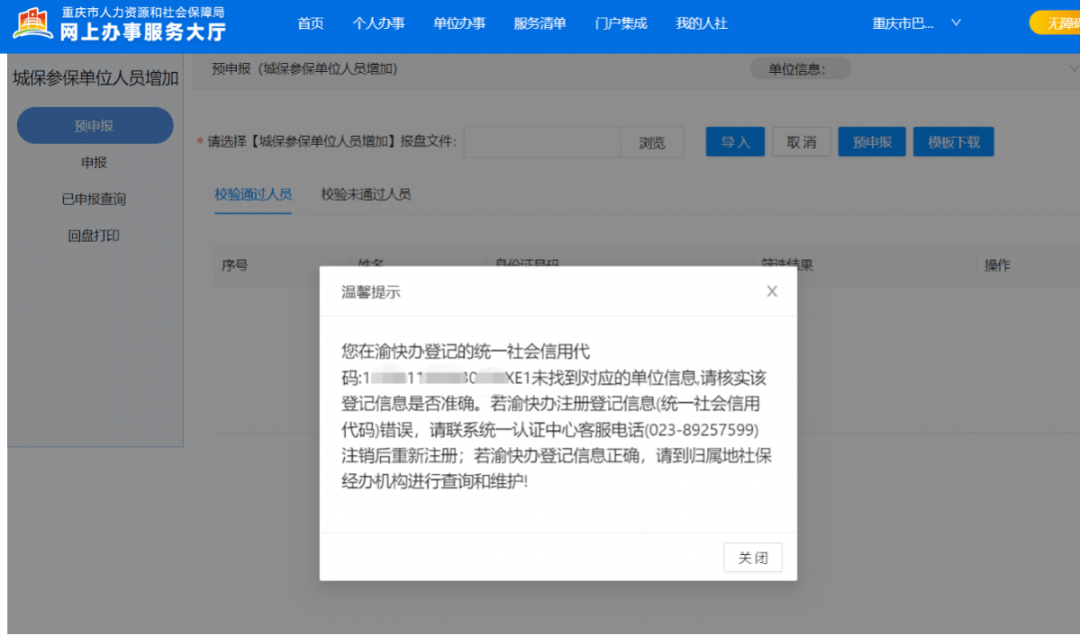Click the 模板下载 template download button
The image size is (1080, 635).
point(953,142)
